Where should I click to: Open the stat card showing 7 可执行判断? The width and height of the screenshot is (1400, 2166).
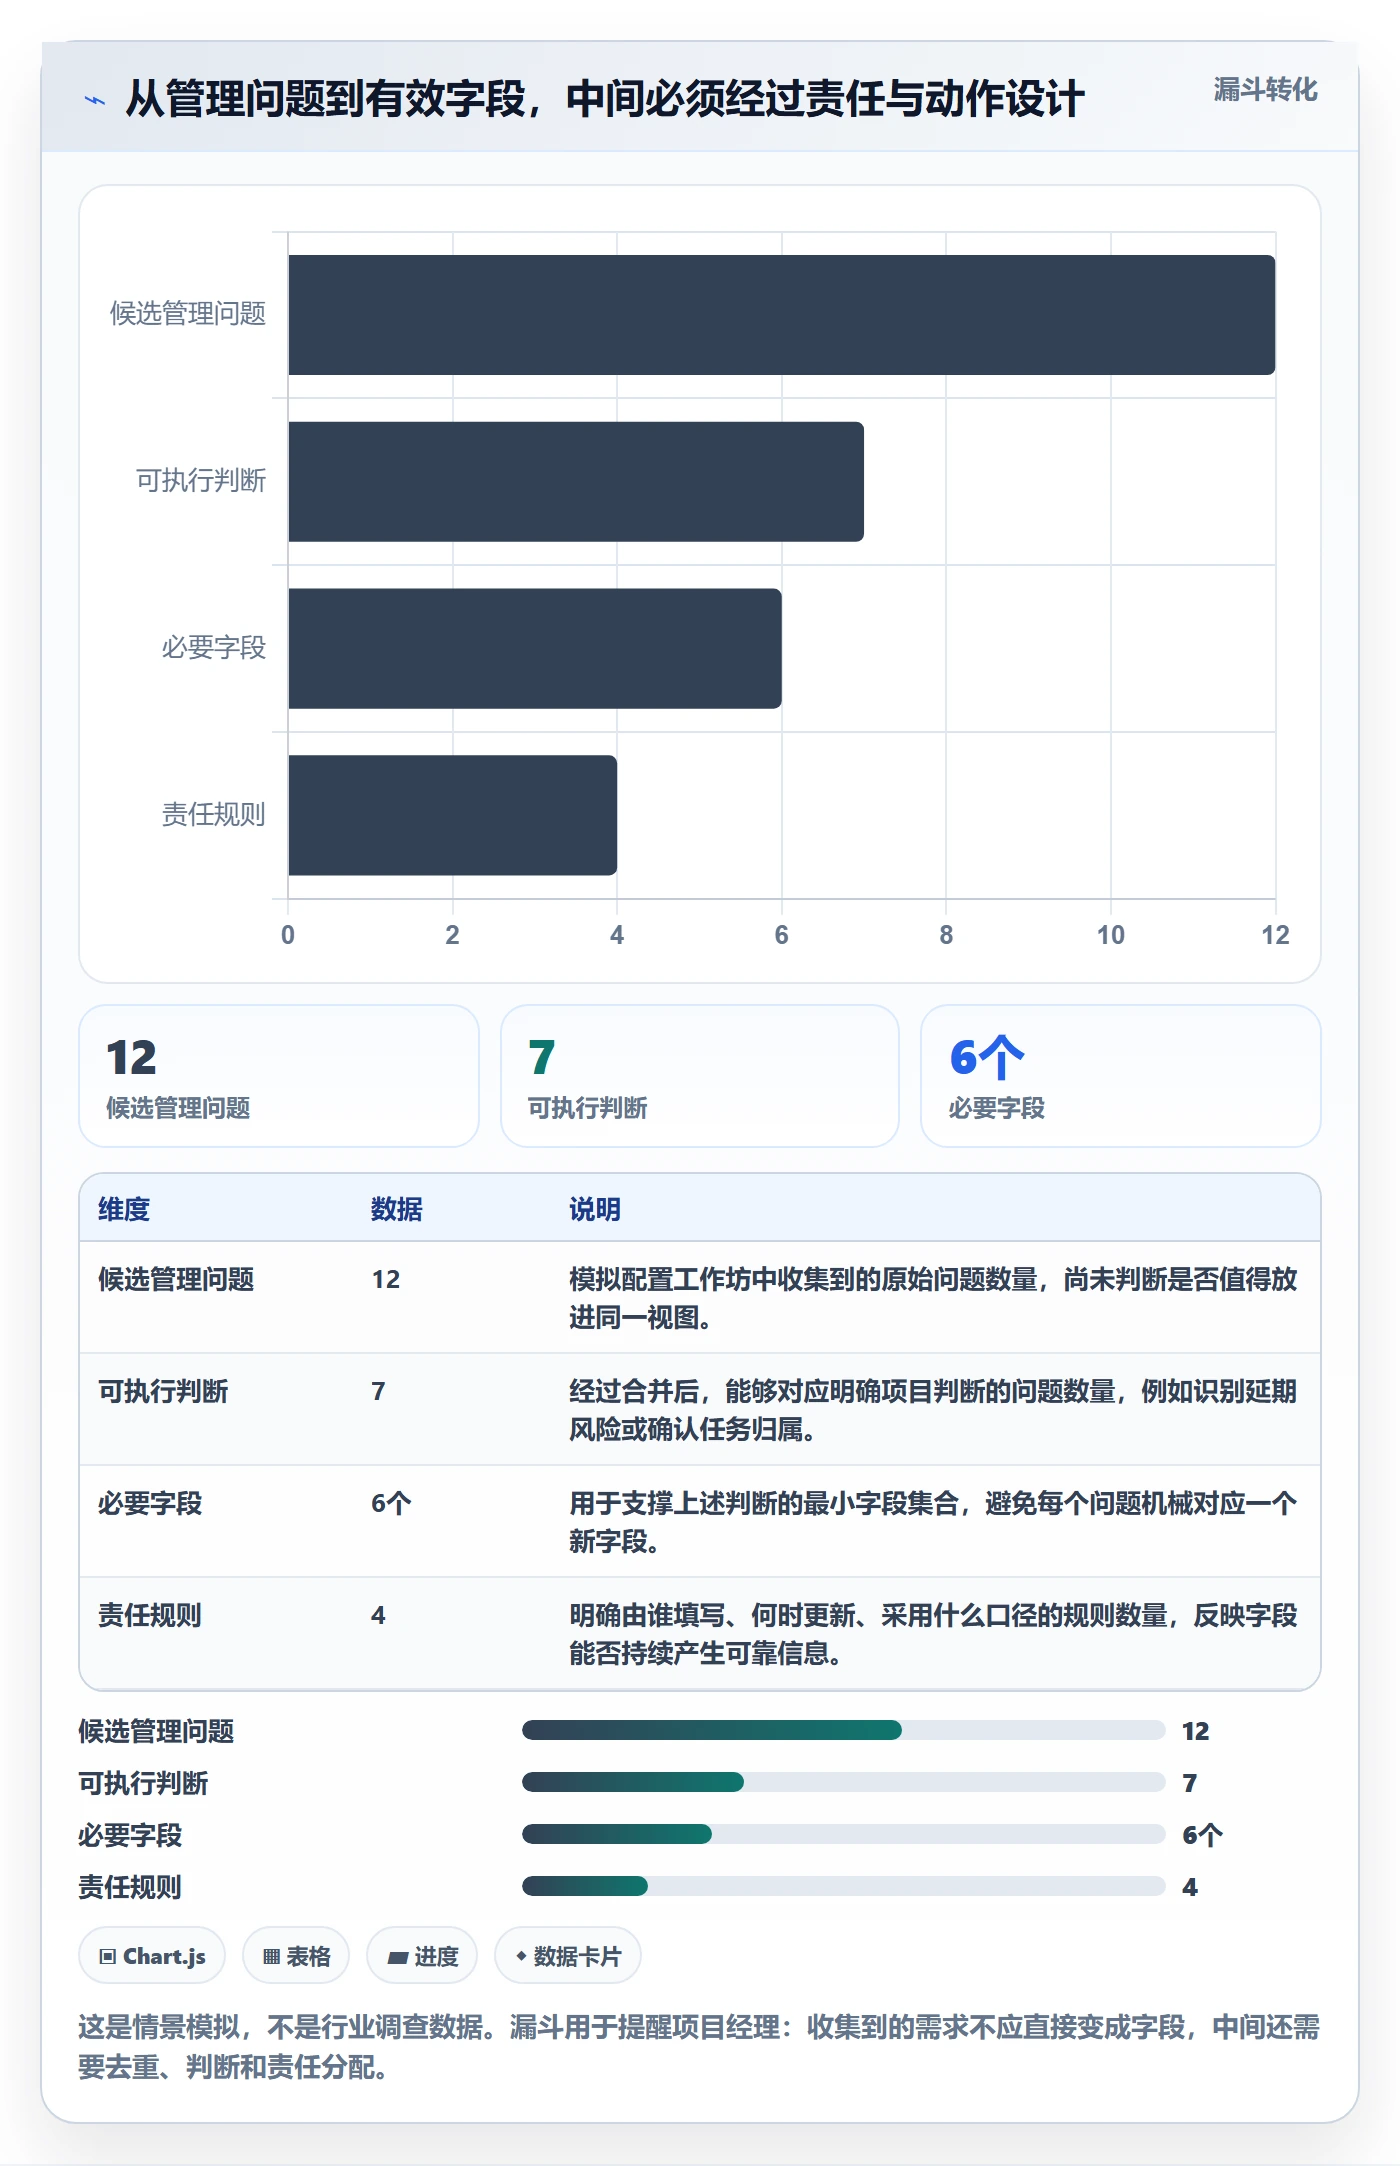coord(700,1076)
